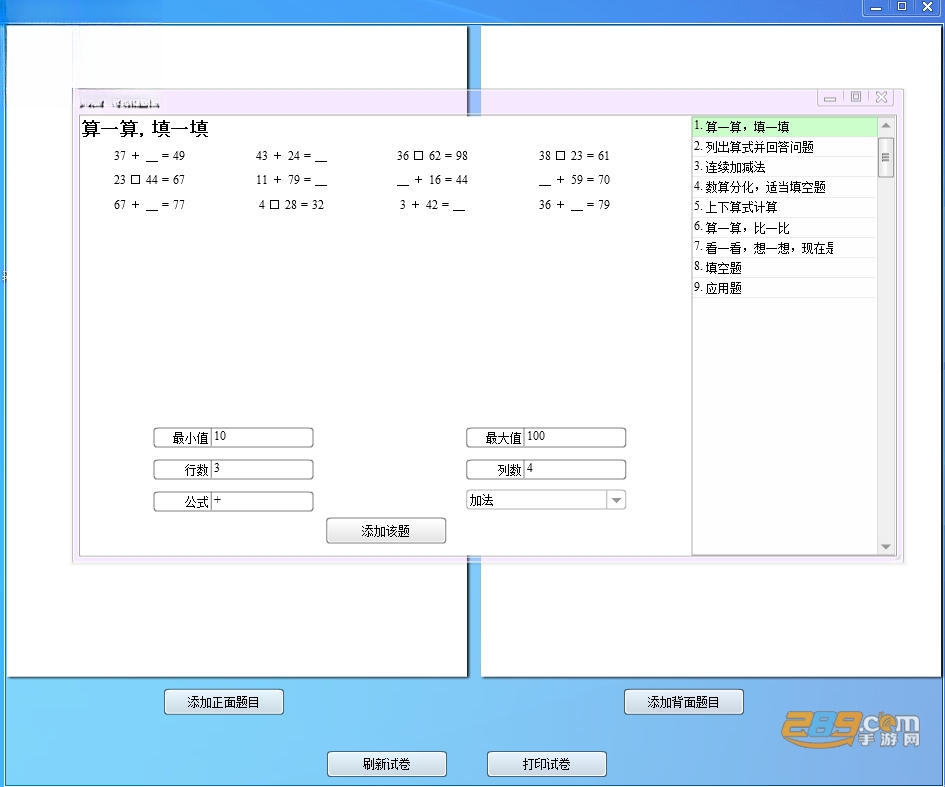Viewport: 945px width, 787px height.
Task: Select list item 上下算式计算
Action: 785,207
